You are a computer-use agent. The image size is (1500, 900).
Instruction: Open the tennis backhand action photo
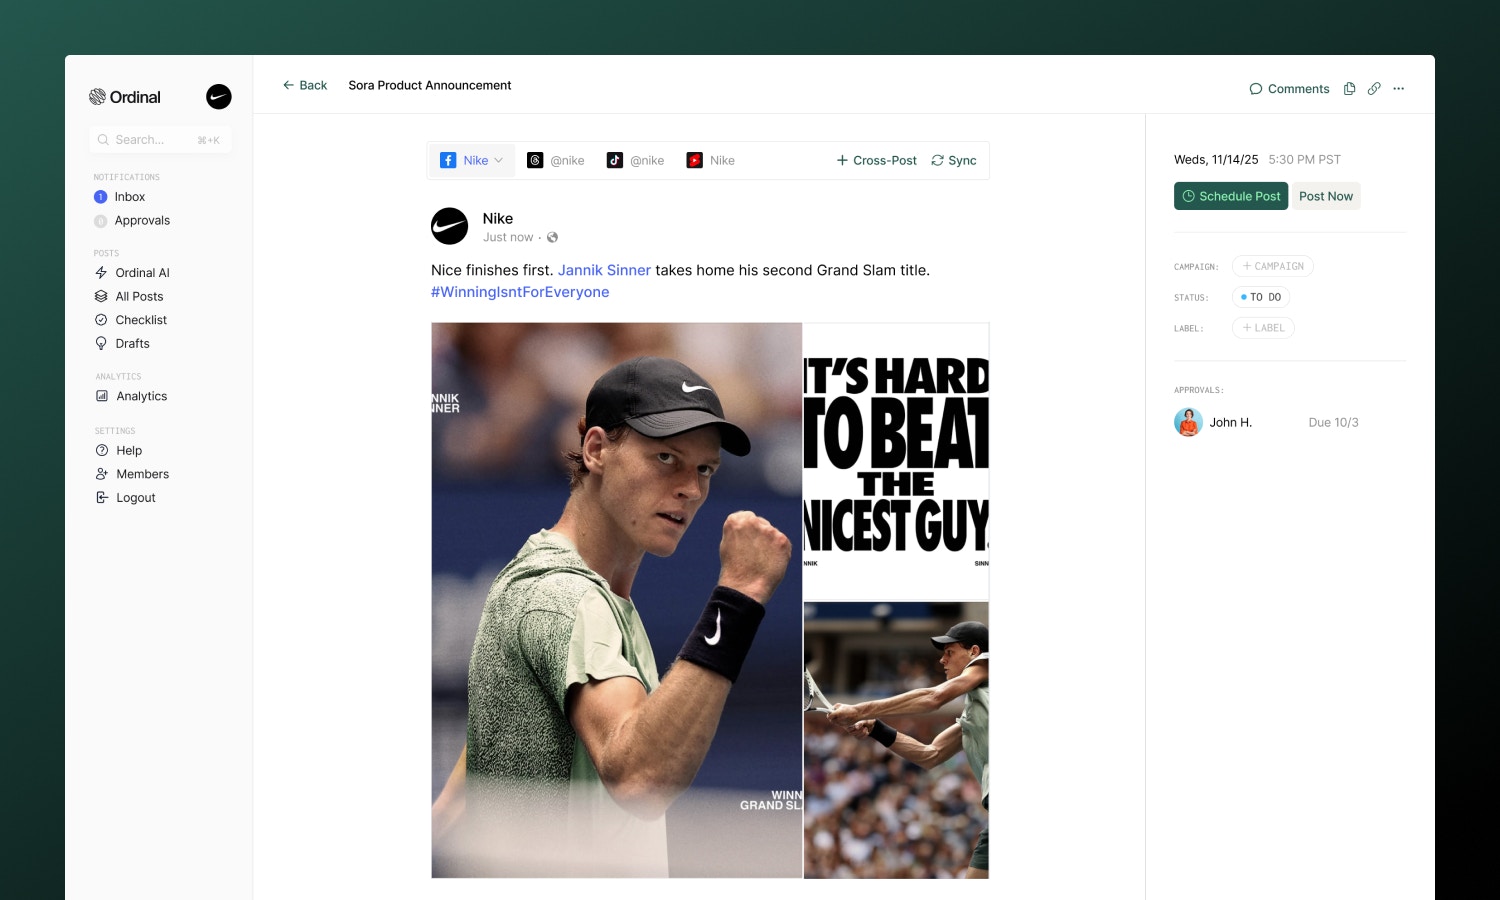coord(896,740)
